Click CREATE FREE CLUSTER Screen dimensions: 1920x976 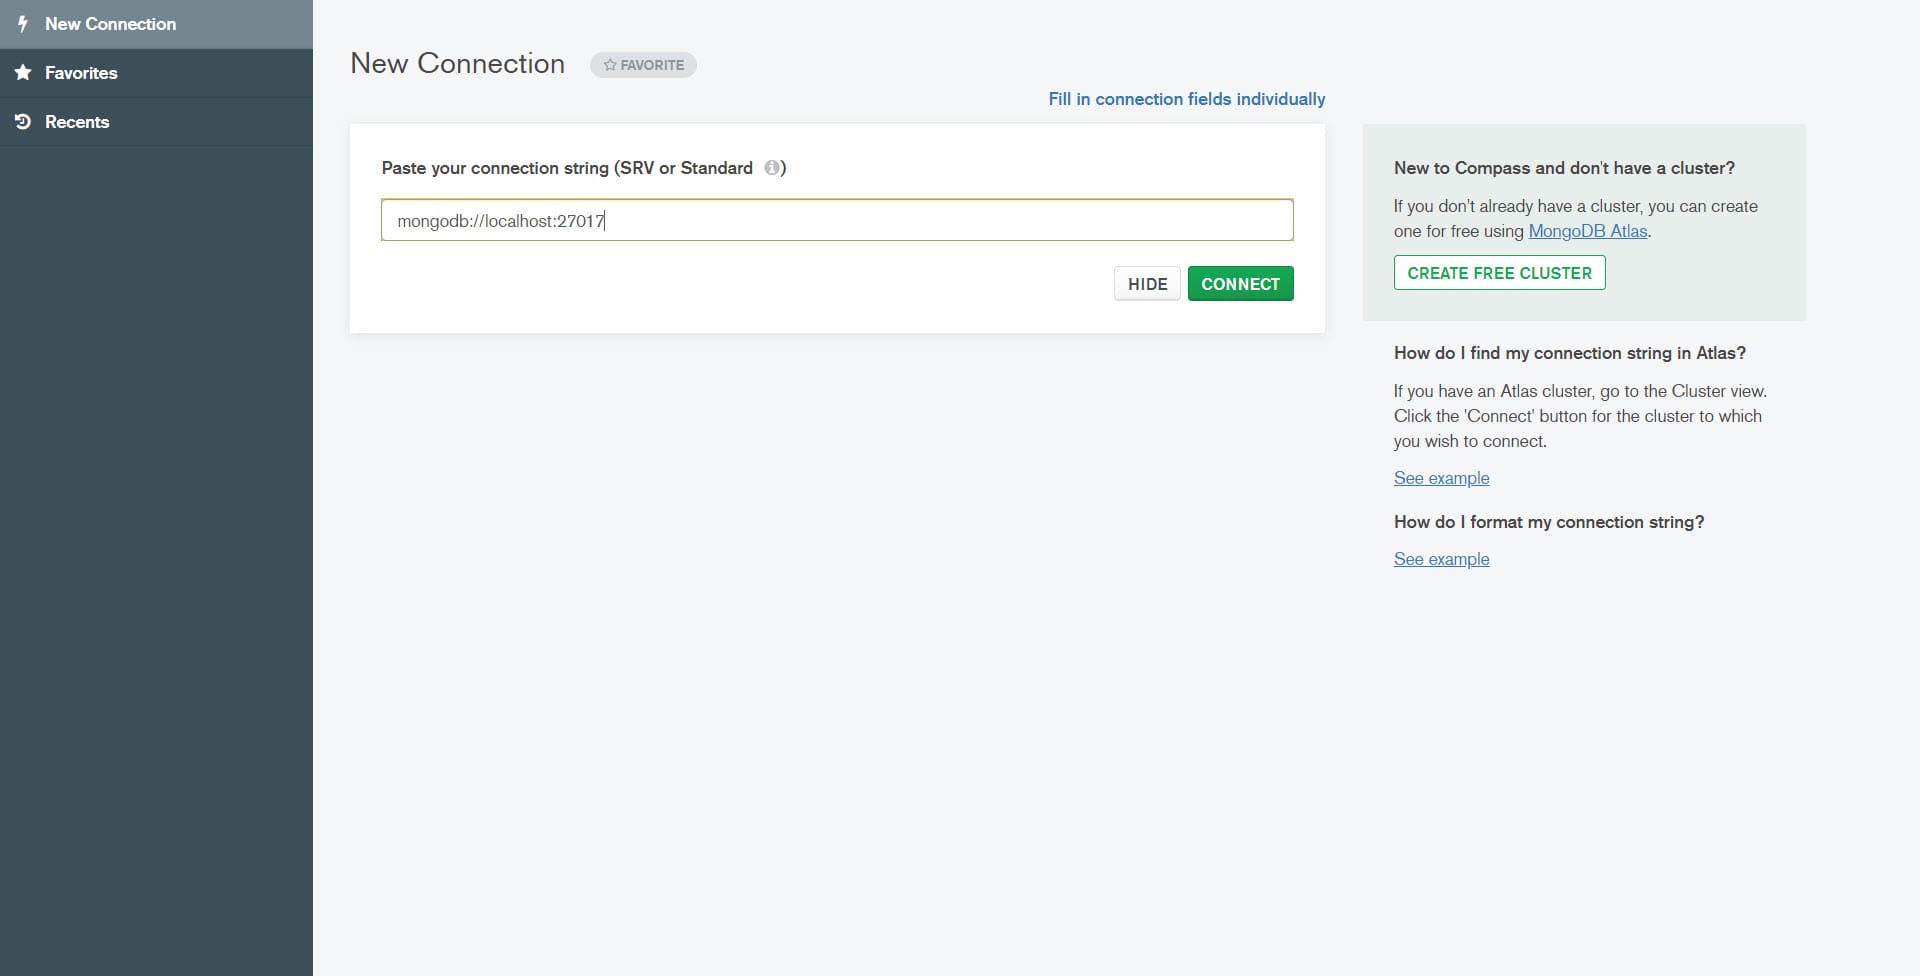click(1499, 272)
